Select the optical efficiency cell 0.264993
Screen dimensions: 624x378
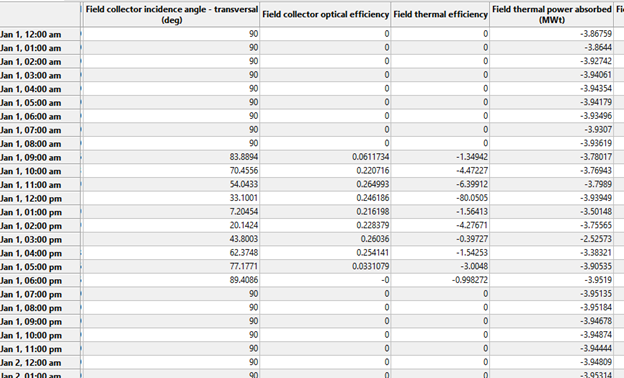coord(325,185)
